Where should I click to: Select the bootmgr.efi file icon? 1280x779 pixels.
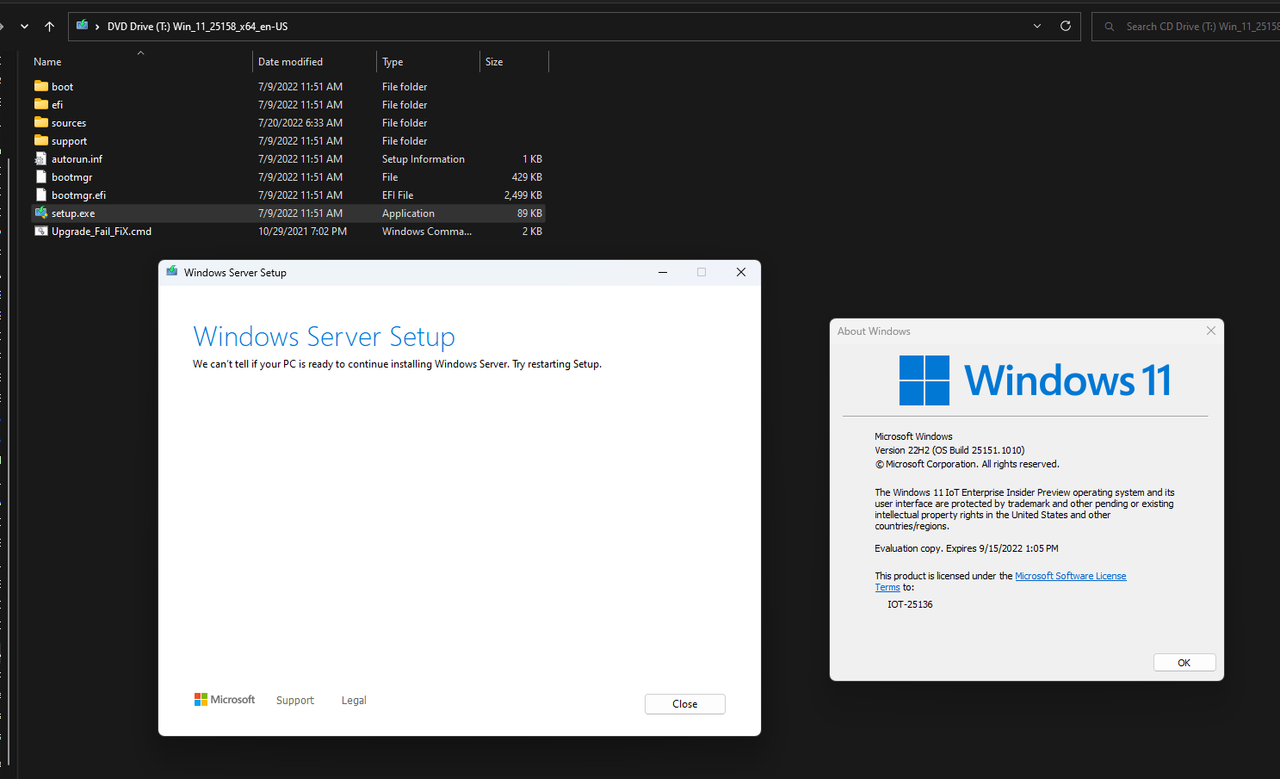[x=41, y=194]
